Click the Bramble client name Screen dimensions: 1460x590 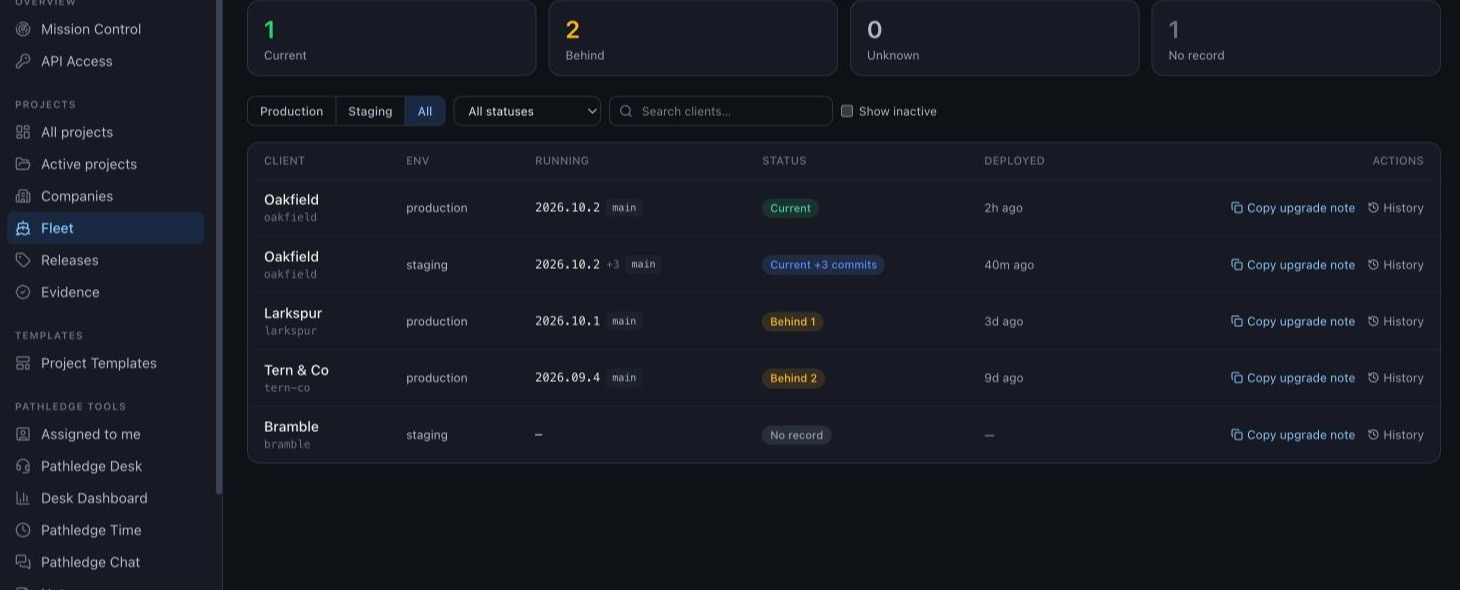click(291, 426)
